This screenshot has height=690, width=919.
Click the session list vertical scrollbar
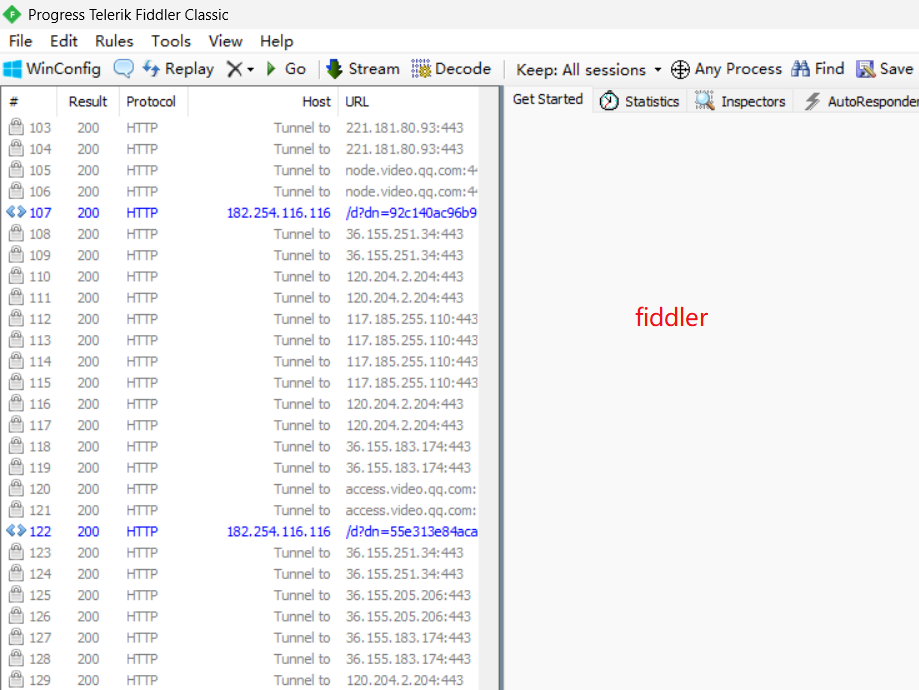[488, 389]
